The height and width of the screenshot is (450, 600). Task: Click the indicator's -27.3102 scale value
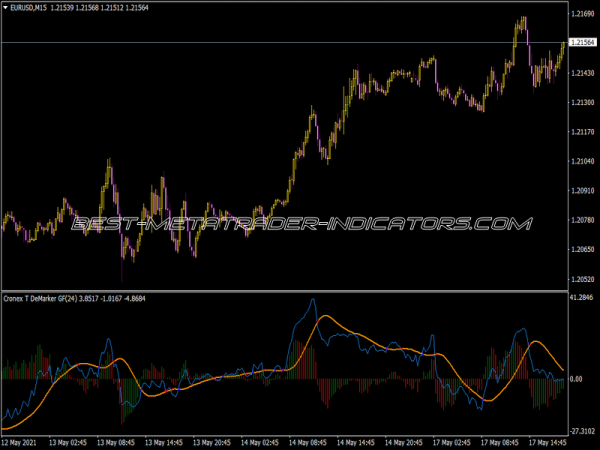(x=582, y=427)
